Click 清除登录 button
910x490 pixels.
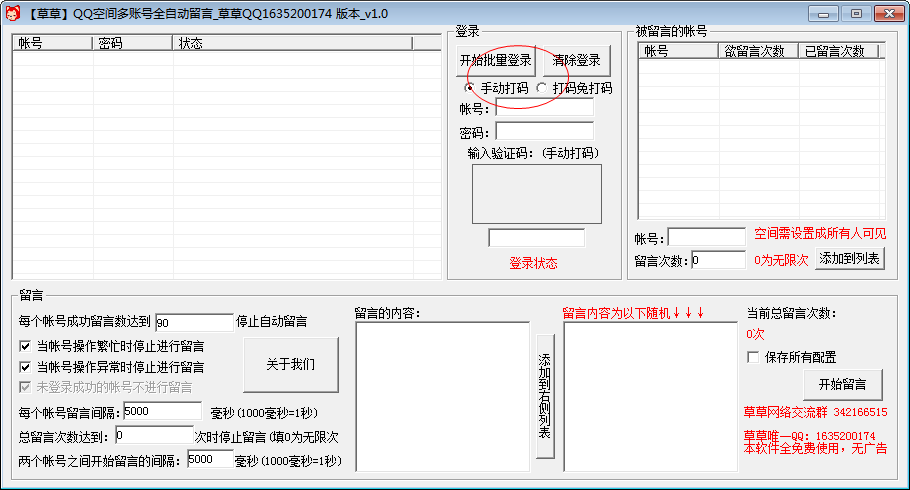point(576,60)
